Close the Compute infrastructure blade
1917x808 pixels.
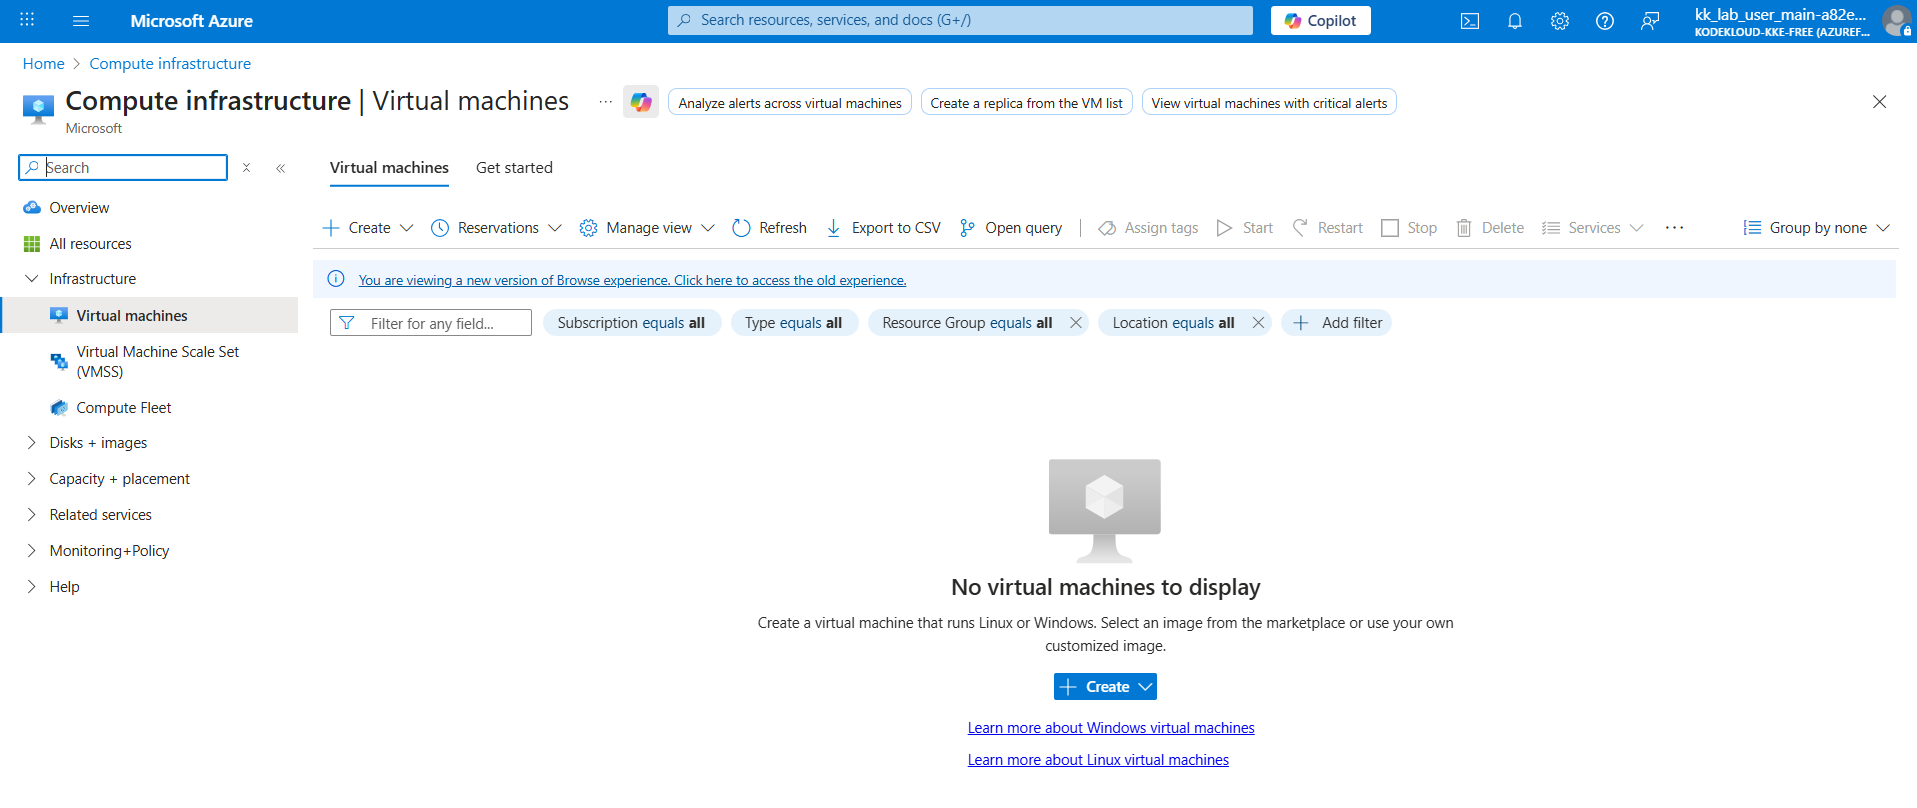pos(1880,102)
